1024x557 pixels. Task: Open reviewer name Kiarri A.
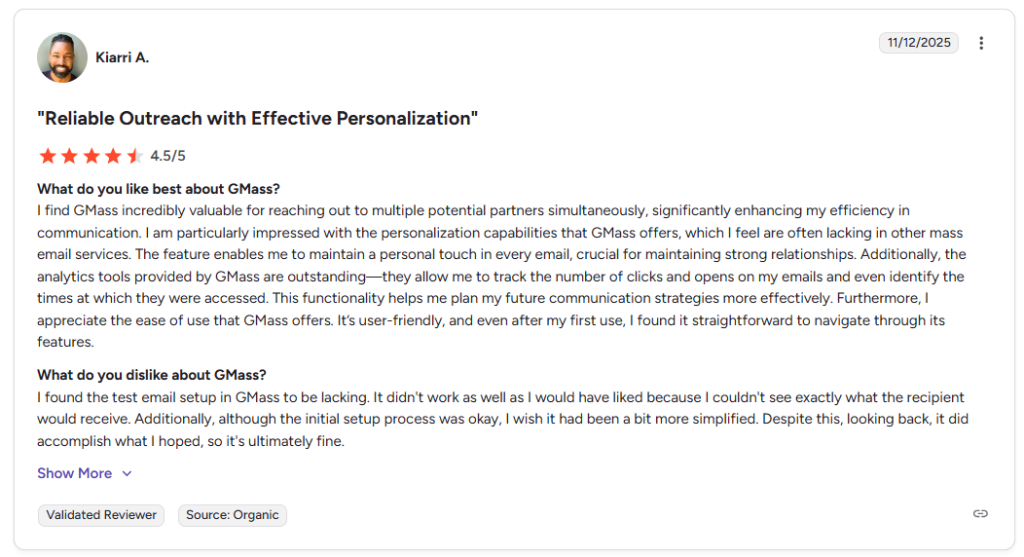122,57
